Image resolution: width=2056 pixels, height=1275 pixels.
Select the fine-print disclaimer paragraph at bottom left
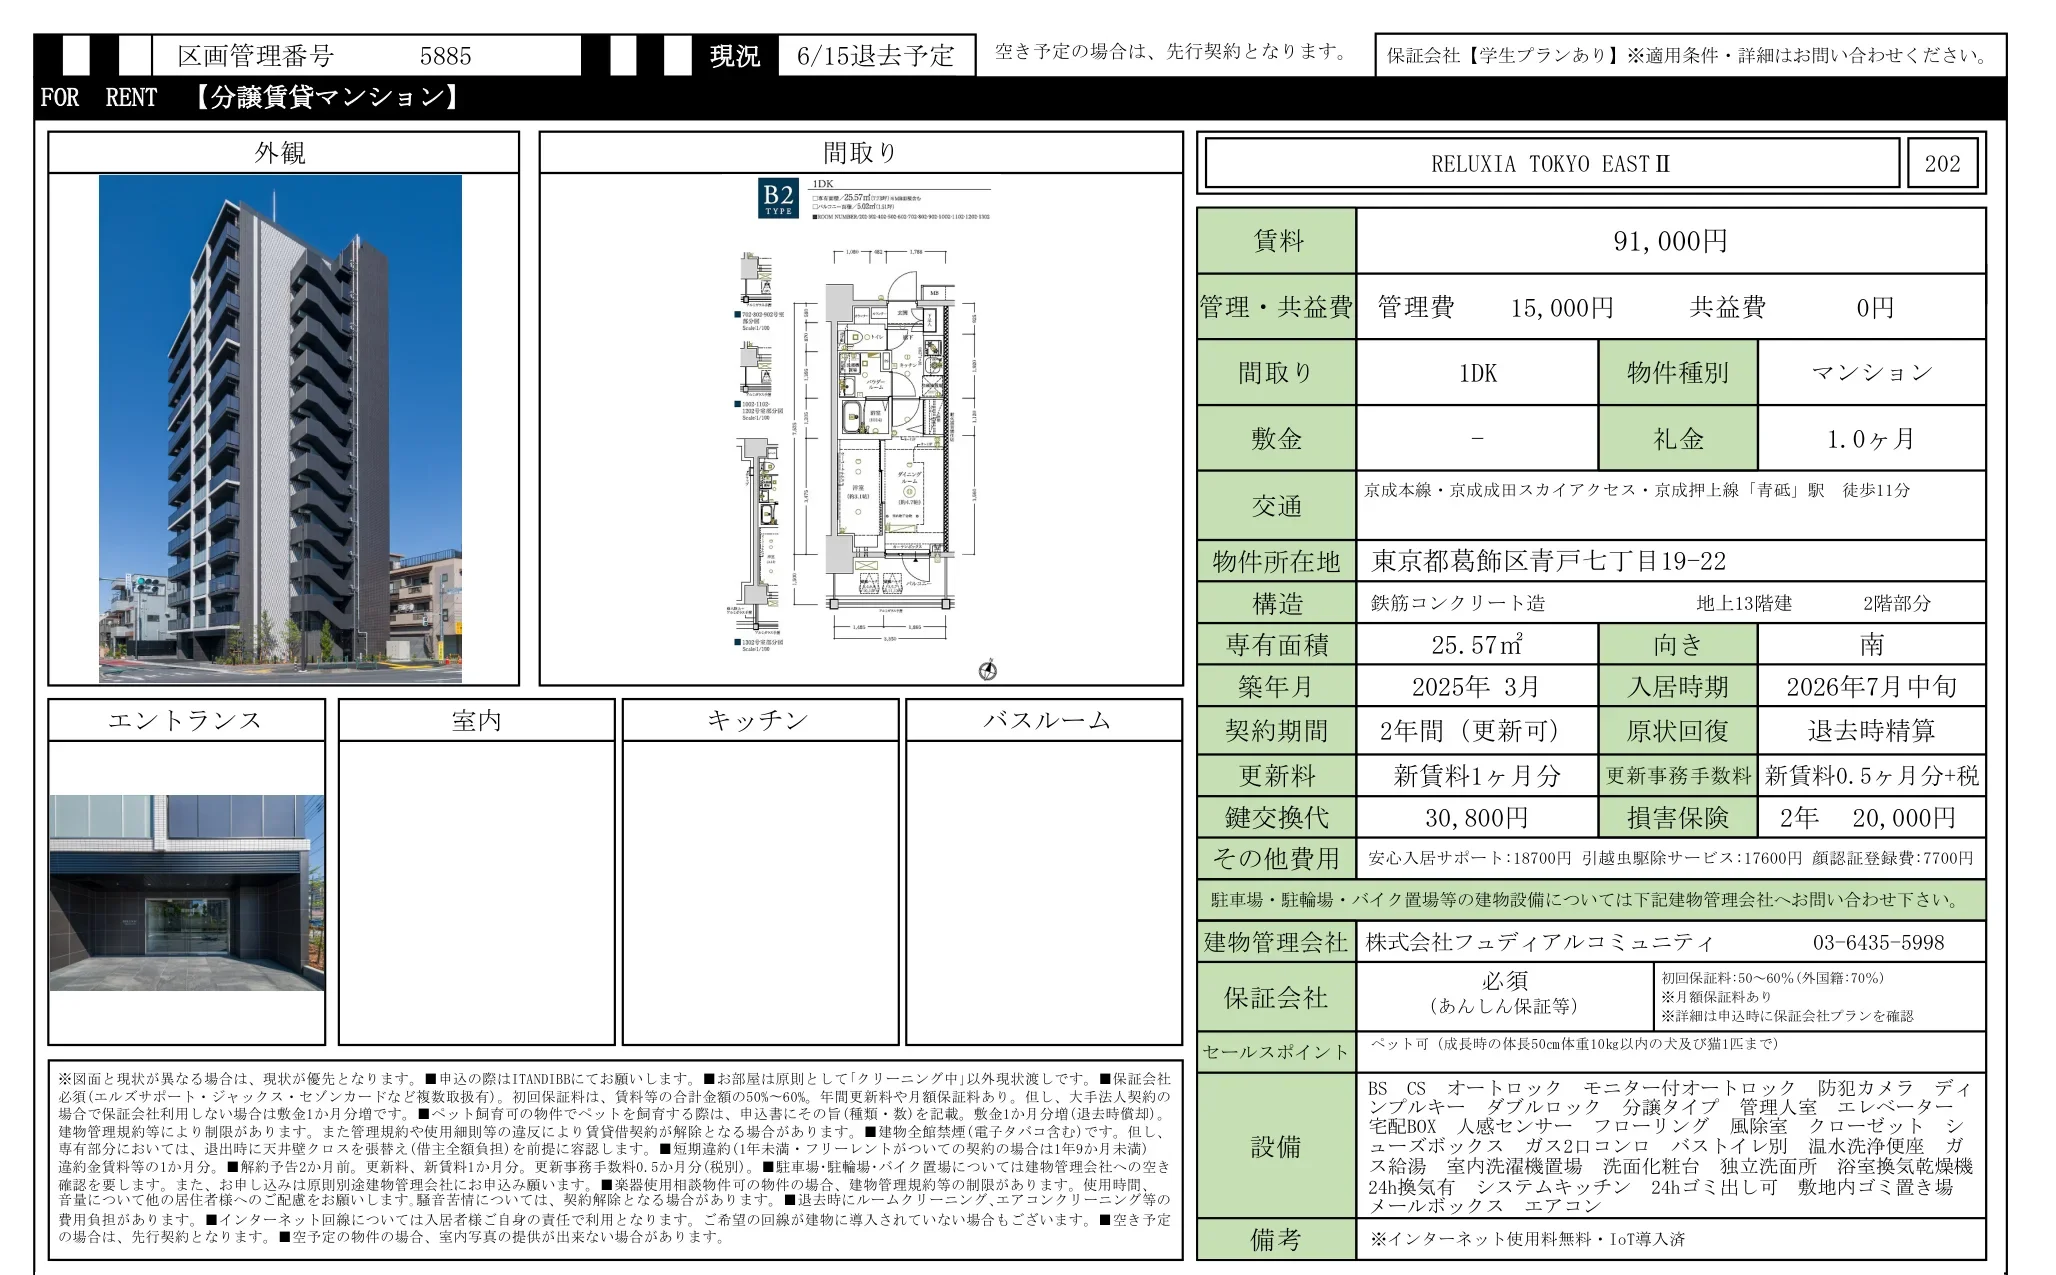[x=615, y=1158]
